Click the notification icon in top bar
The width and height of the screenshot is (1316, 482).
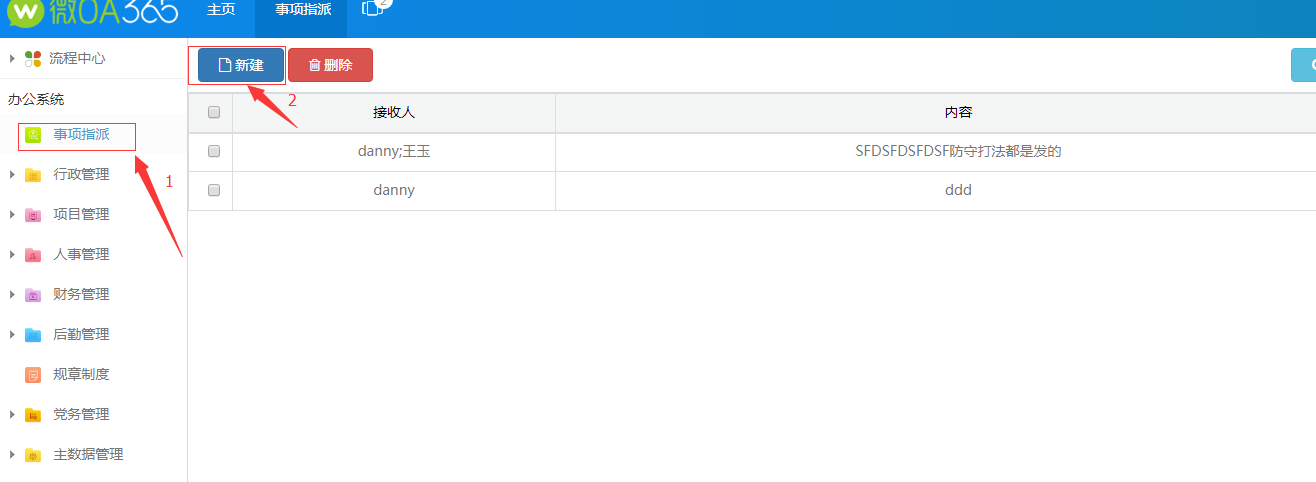(372, 9)
